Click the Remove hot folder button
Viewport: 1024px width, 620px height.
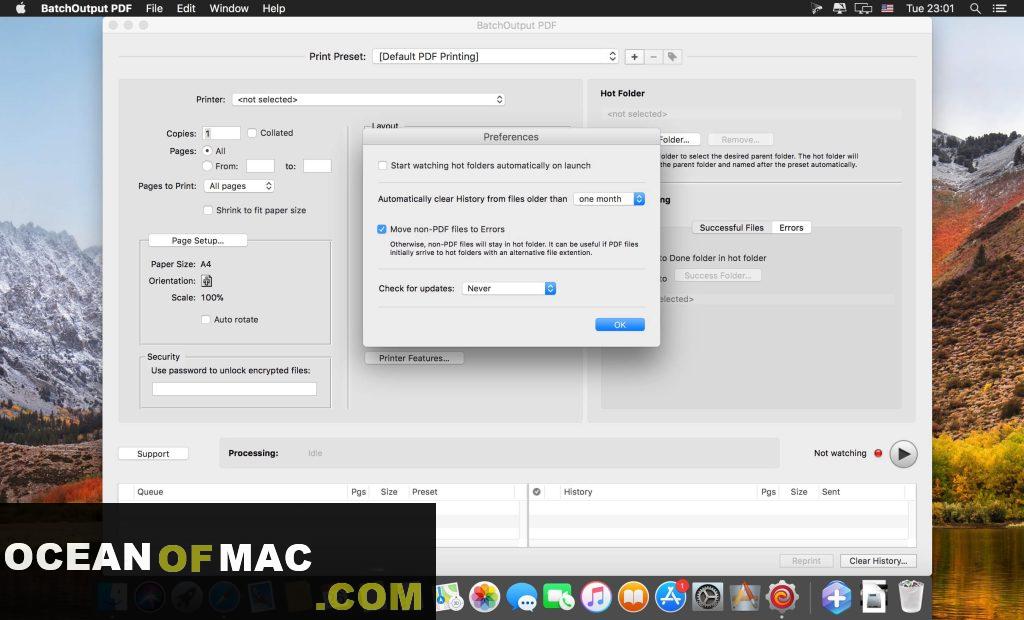(740, 139)
